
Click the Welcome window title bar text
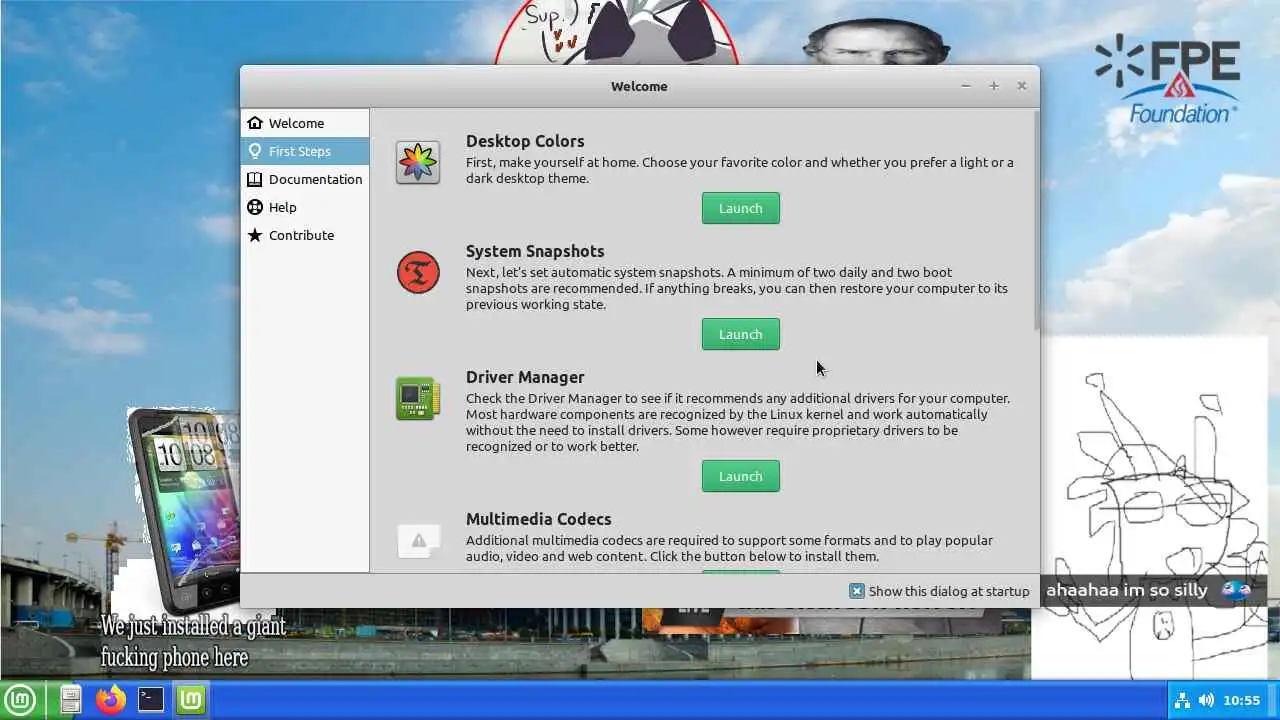click(639, 86)
